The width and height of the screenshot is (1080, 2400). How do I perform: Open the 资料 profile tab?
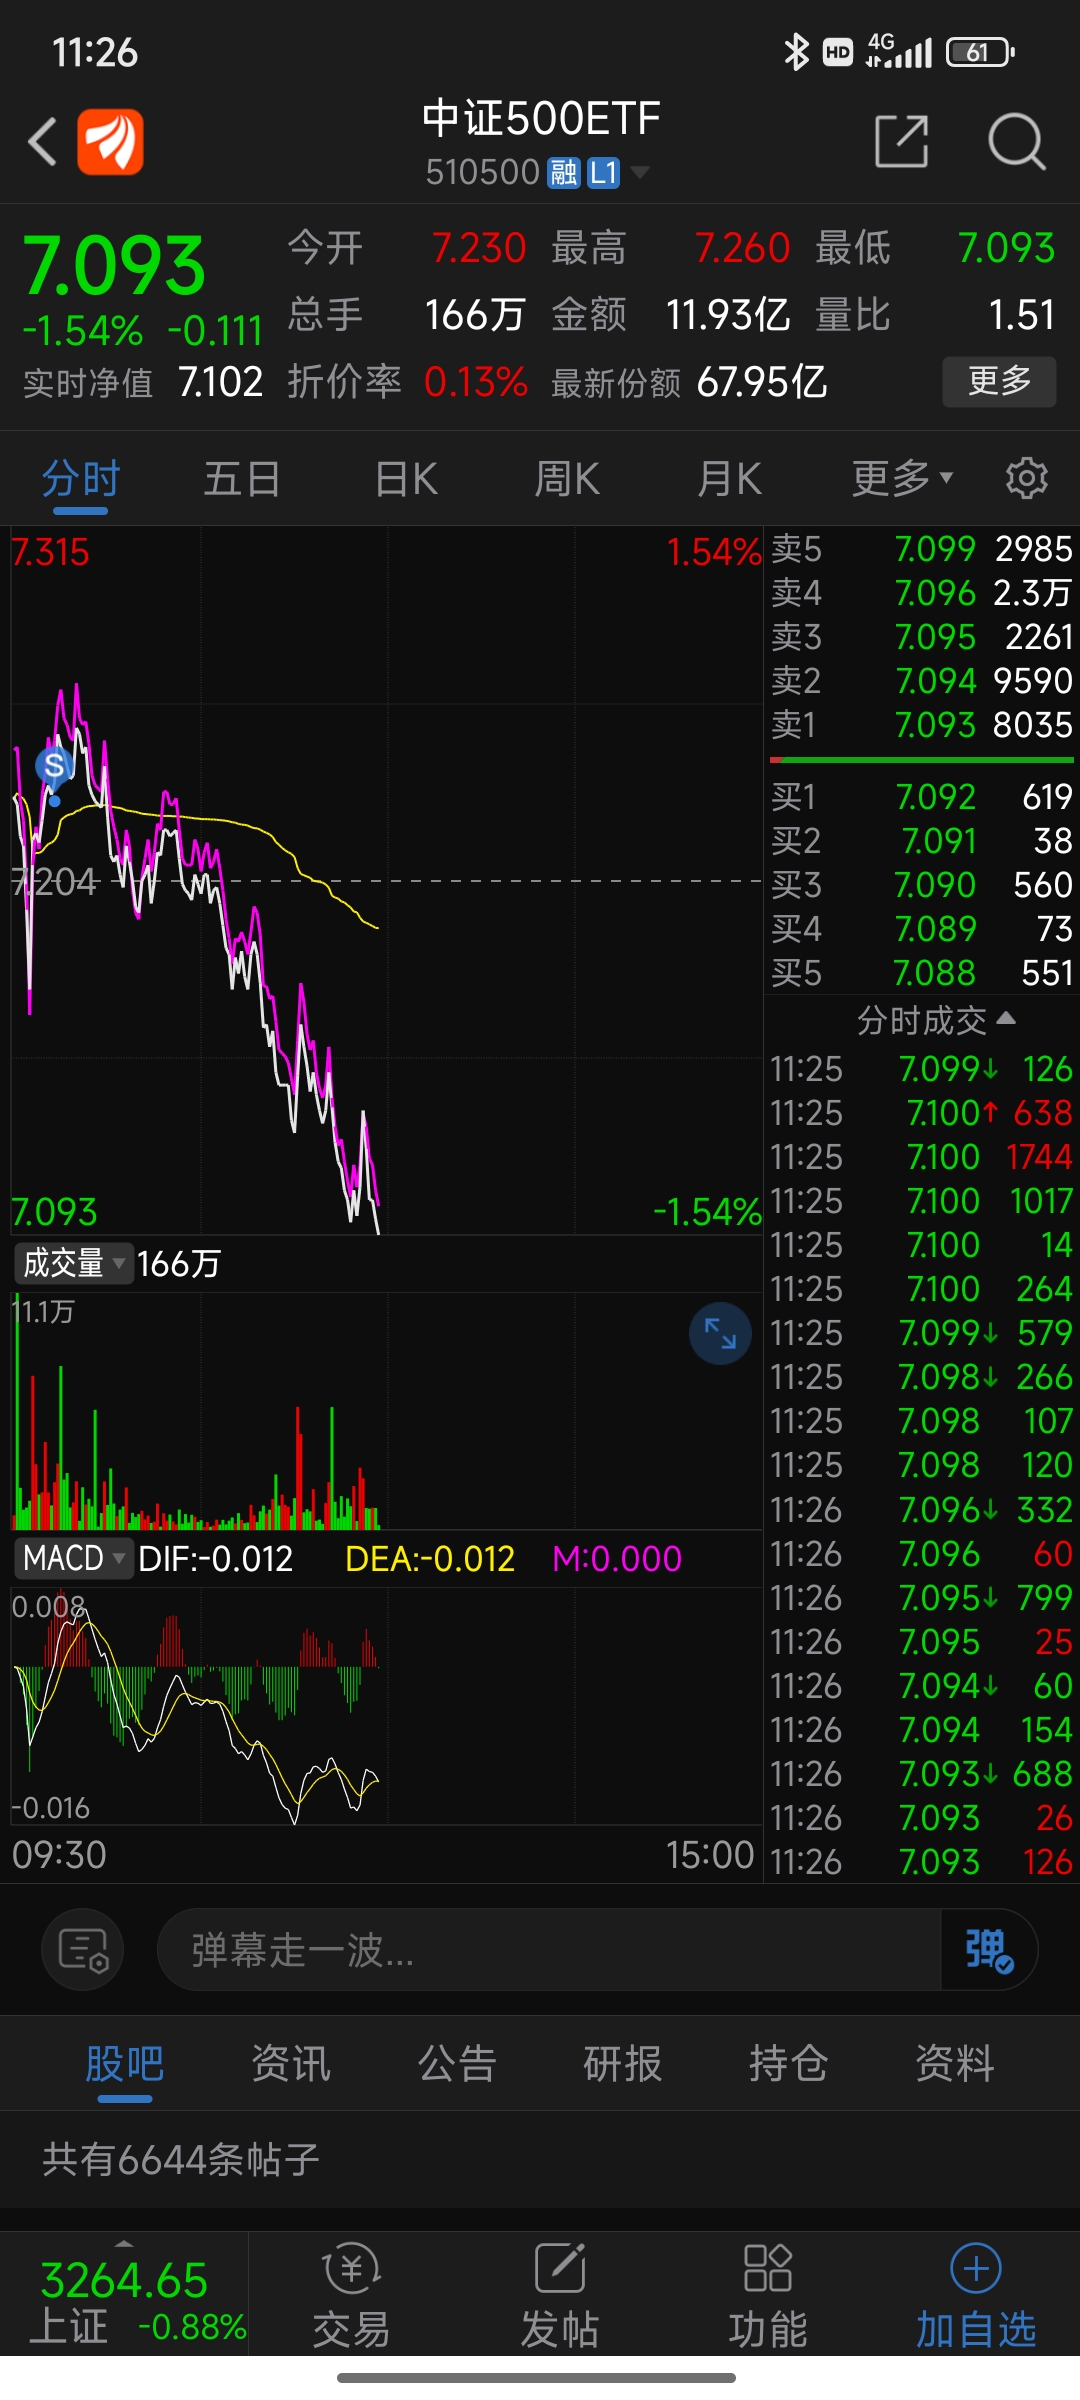[x=955, y=2063]
